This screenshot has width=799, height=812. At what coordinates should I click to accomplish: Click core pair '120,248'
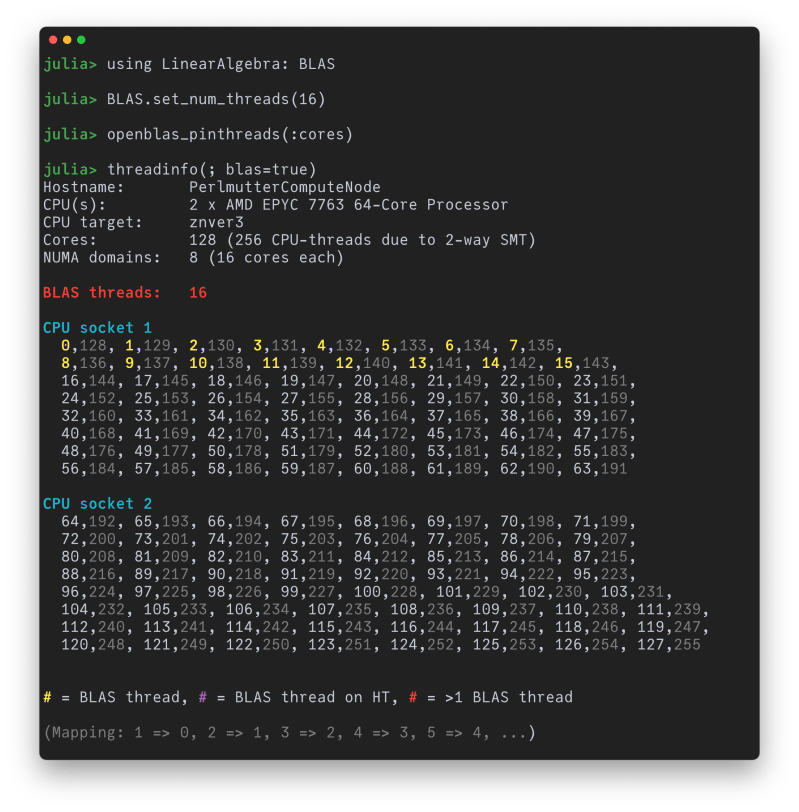[x=93, y=645]
